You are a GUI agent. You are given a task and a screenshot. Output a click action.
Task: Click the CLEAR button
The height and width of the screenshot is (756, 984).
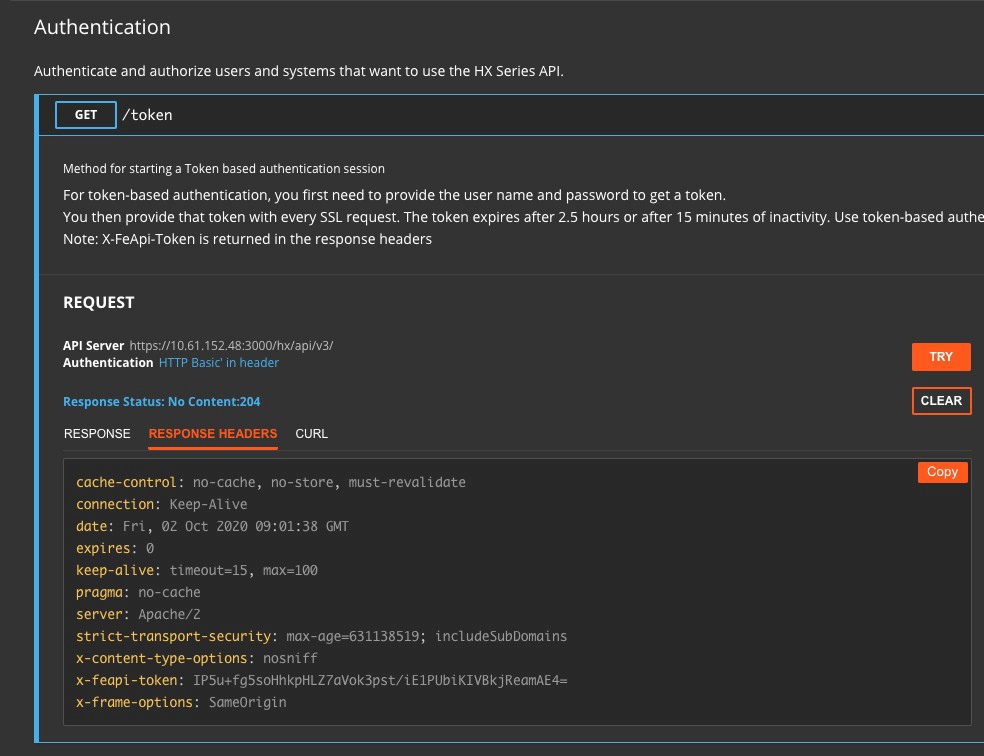[941, 401]
